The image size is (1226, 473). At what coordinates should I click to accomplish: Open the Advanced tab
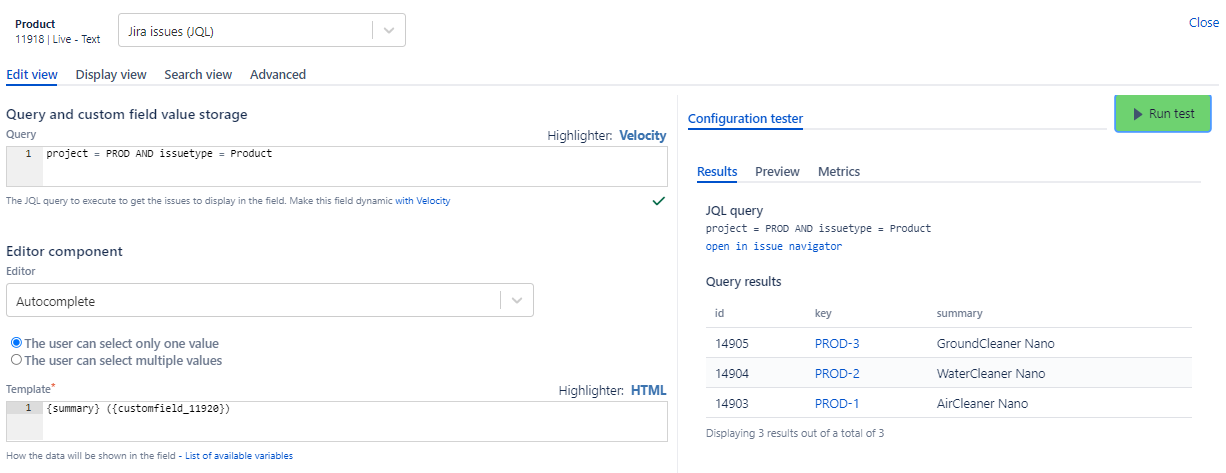[278, 75]
